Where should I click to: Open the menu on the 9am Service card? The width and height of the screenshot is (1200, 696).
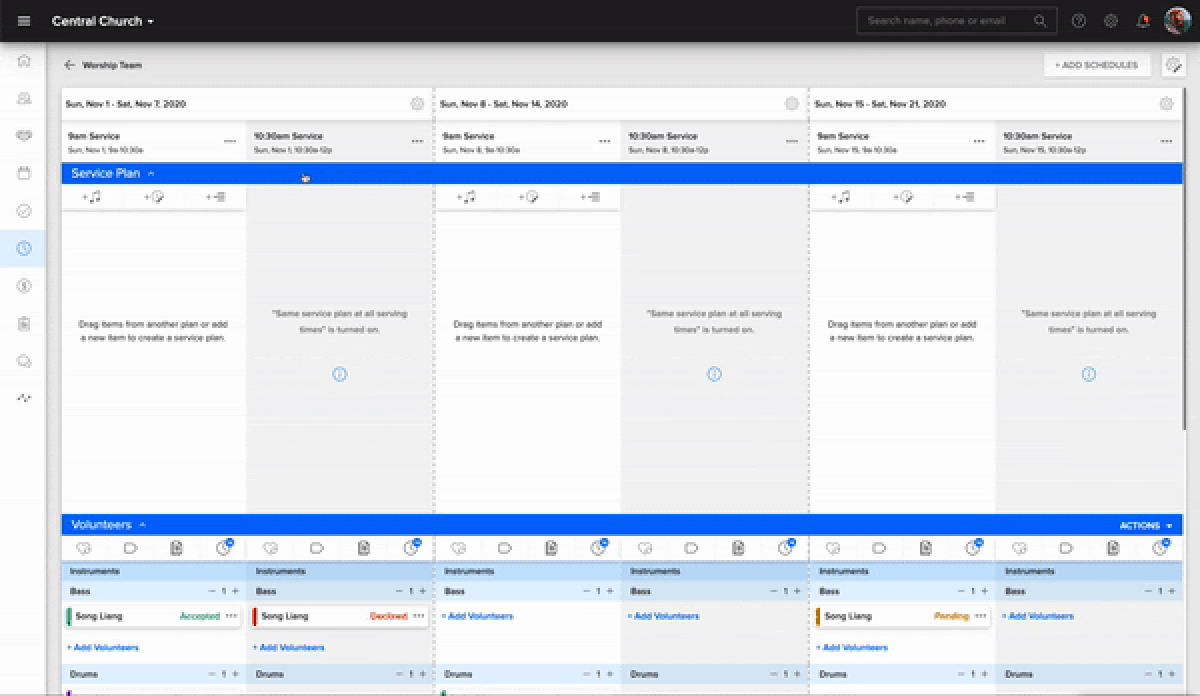click(x=230, y=140)
